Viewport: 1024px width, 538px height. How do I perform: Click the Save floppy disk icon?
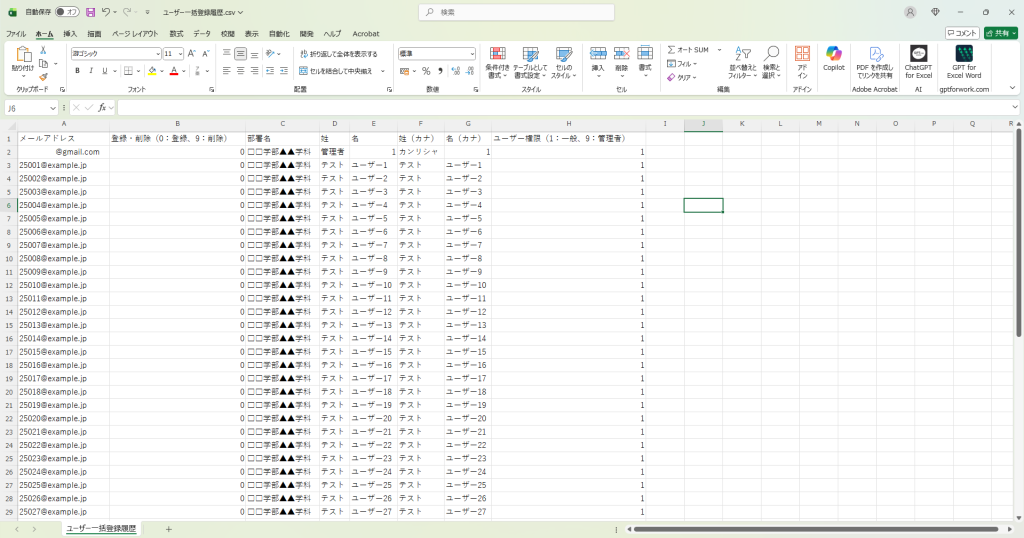coord(91,12)
